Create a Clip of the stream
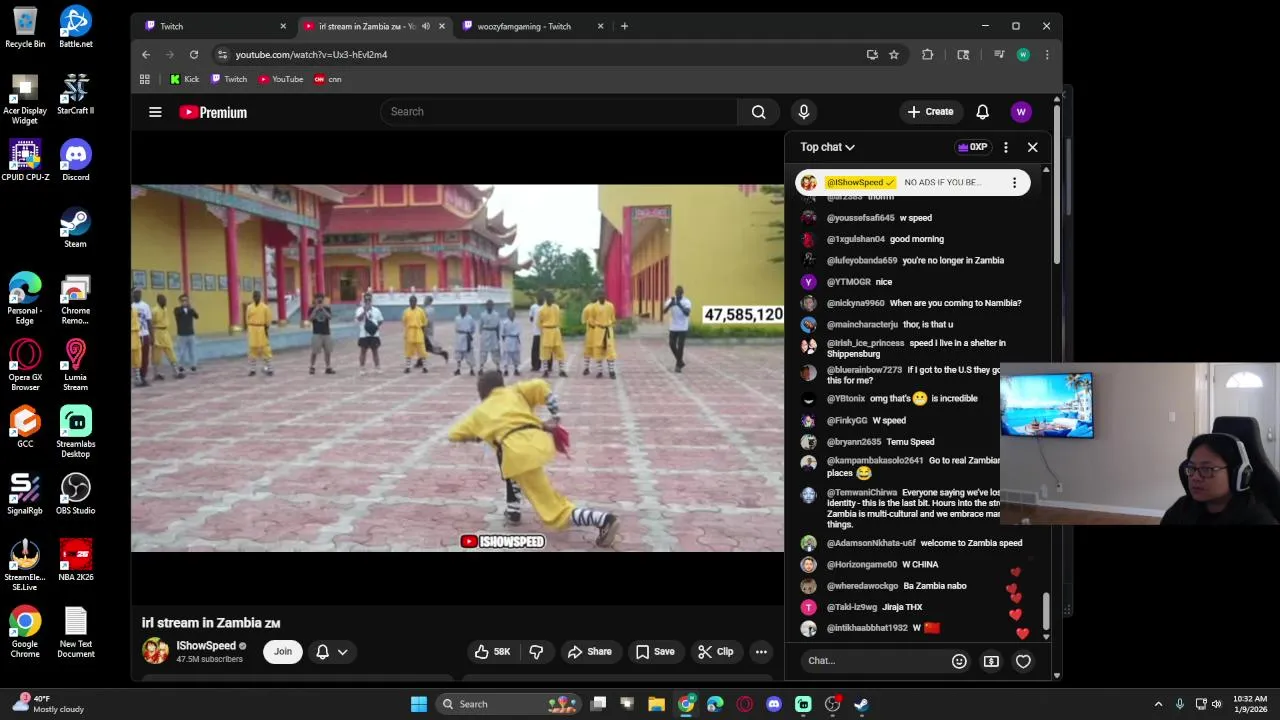The width and height of the screenshot is (1280, 720). 715,652
